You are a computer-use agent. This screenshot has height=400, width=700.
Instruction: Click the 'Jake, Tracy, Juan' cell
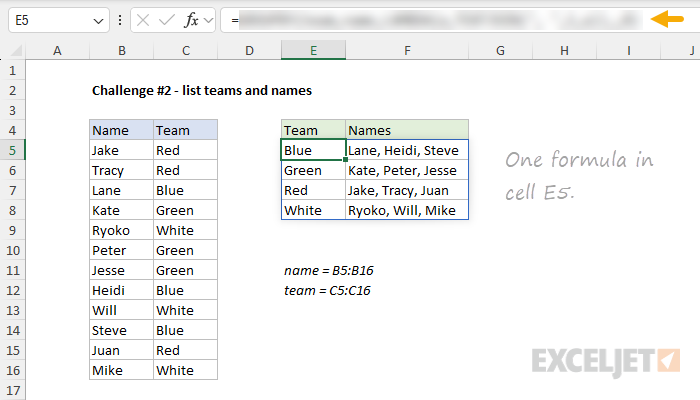point(407,191)
